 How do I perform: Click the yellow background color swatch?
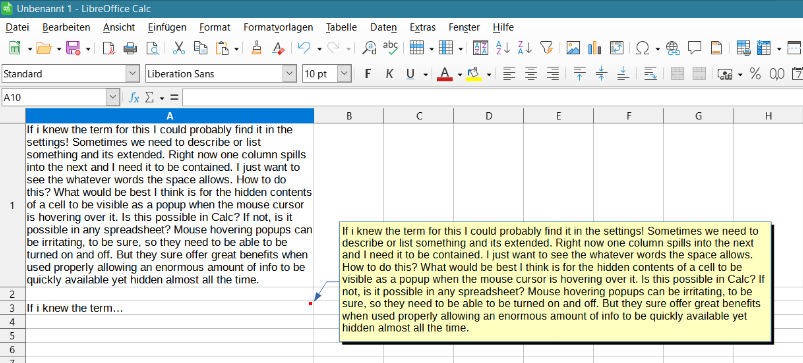click(x=474, y=74)
